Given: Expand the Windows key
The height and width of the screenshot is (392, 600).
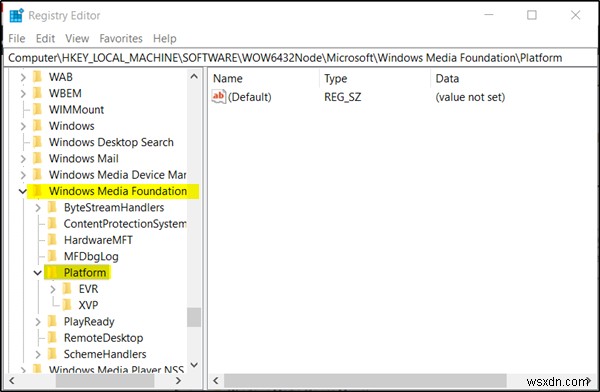Looking at the screenshot, I should click(23, 126).
